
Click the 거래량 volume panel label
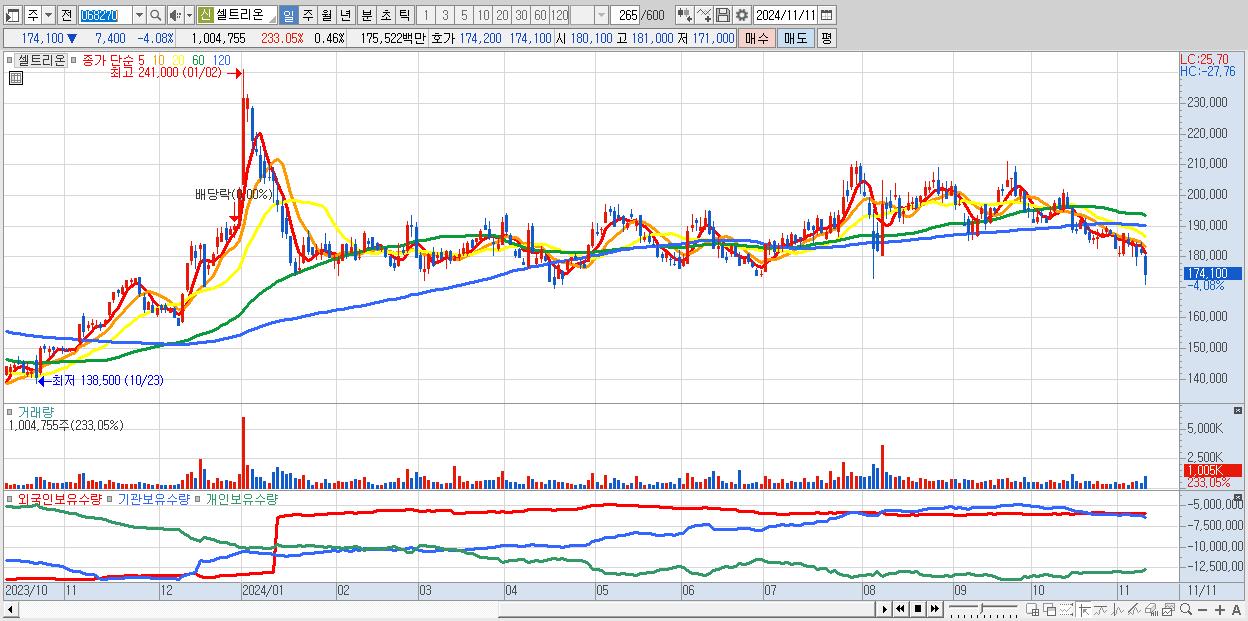click(36, 412)
